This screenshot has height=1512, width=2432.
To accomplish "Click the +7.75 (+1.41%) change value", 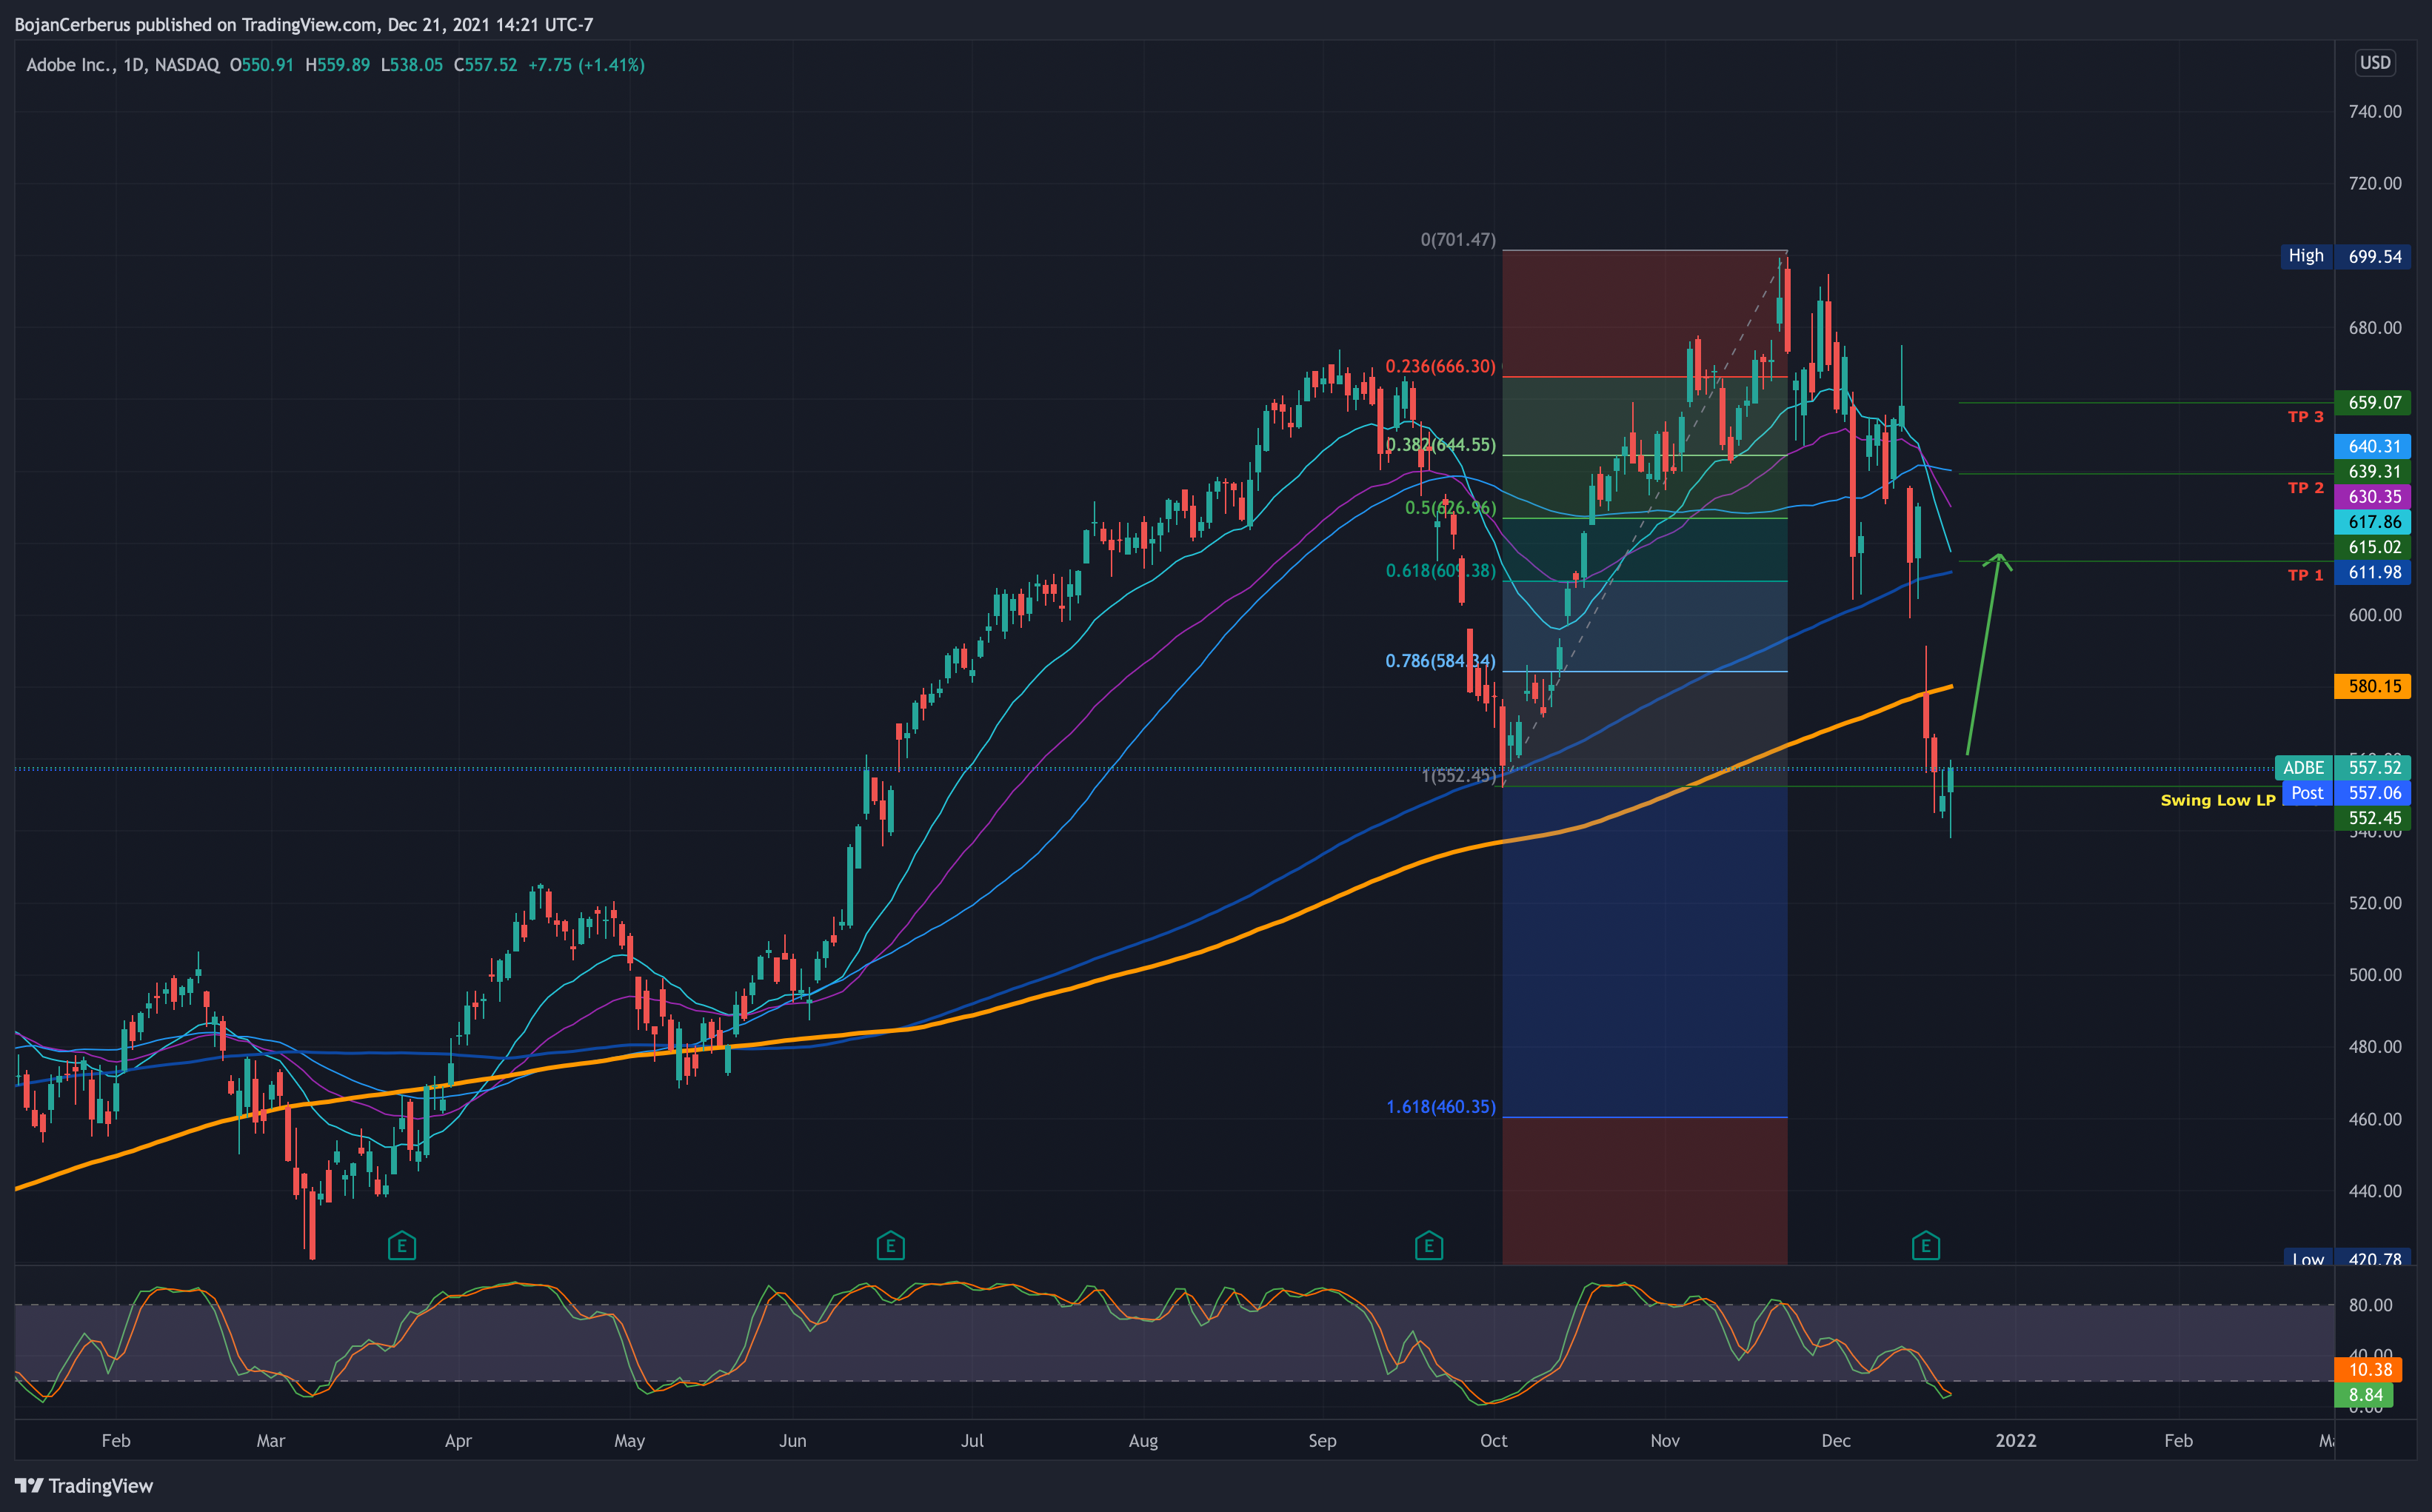I will coord(586,65).
